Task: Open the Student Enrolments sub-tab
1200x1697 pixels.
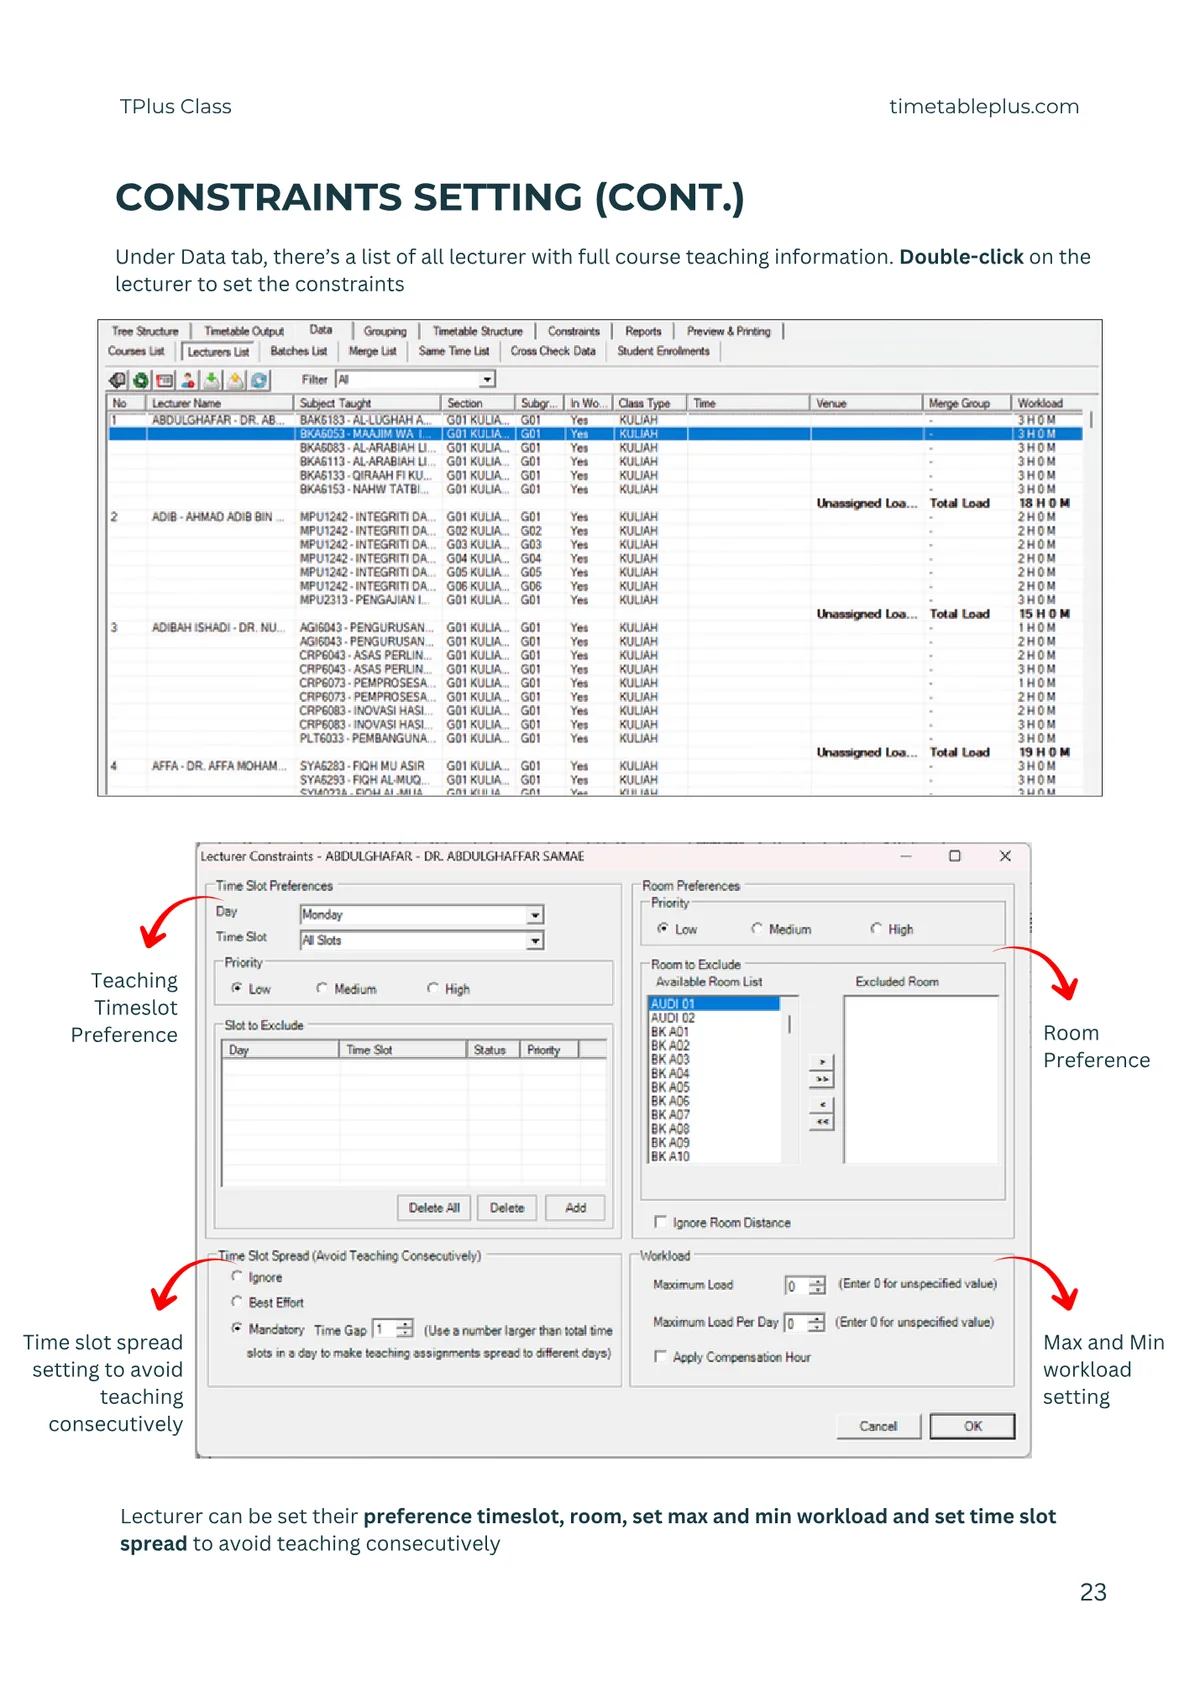Action: coord(663,351)
